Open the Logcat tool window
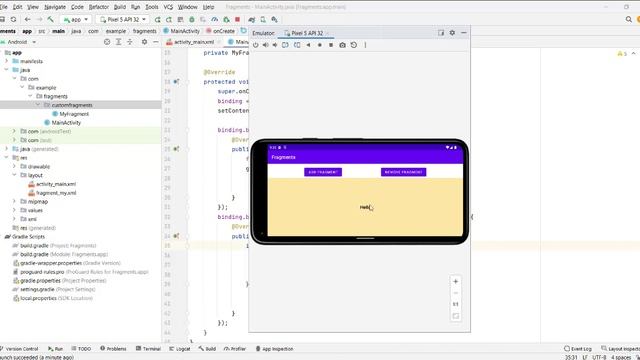The image size is (640, 360). tap(180, 349)
